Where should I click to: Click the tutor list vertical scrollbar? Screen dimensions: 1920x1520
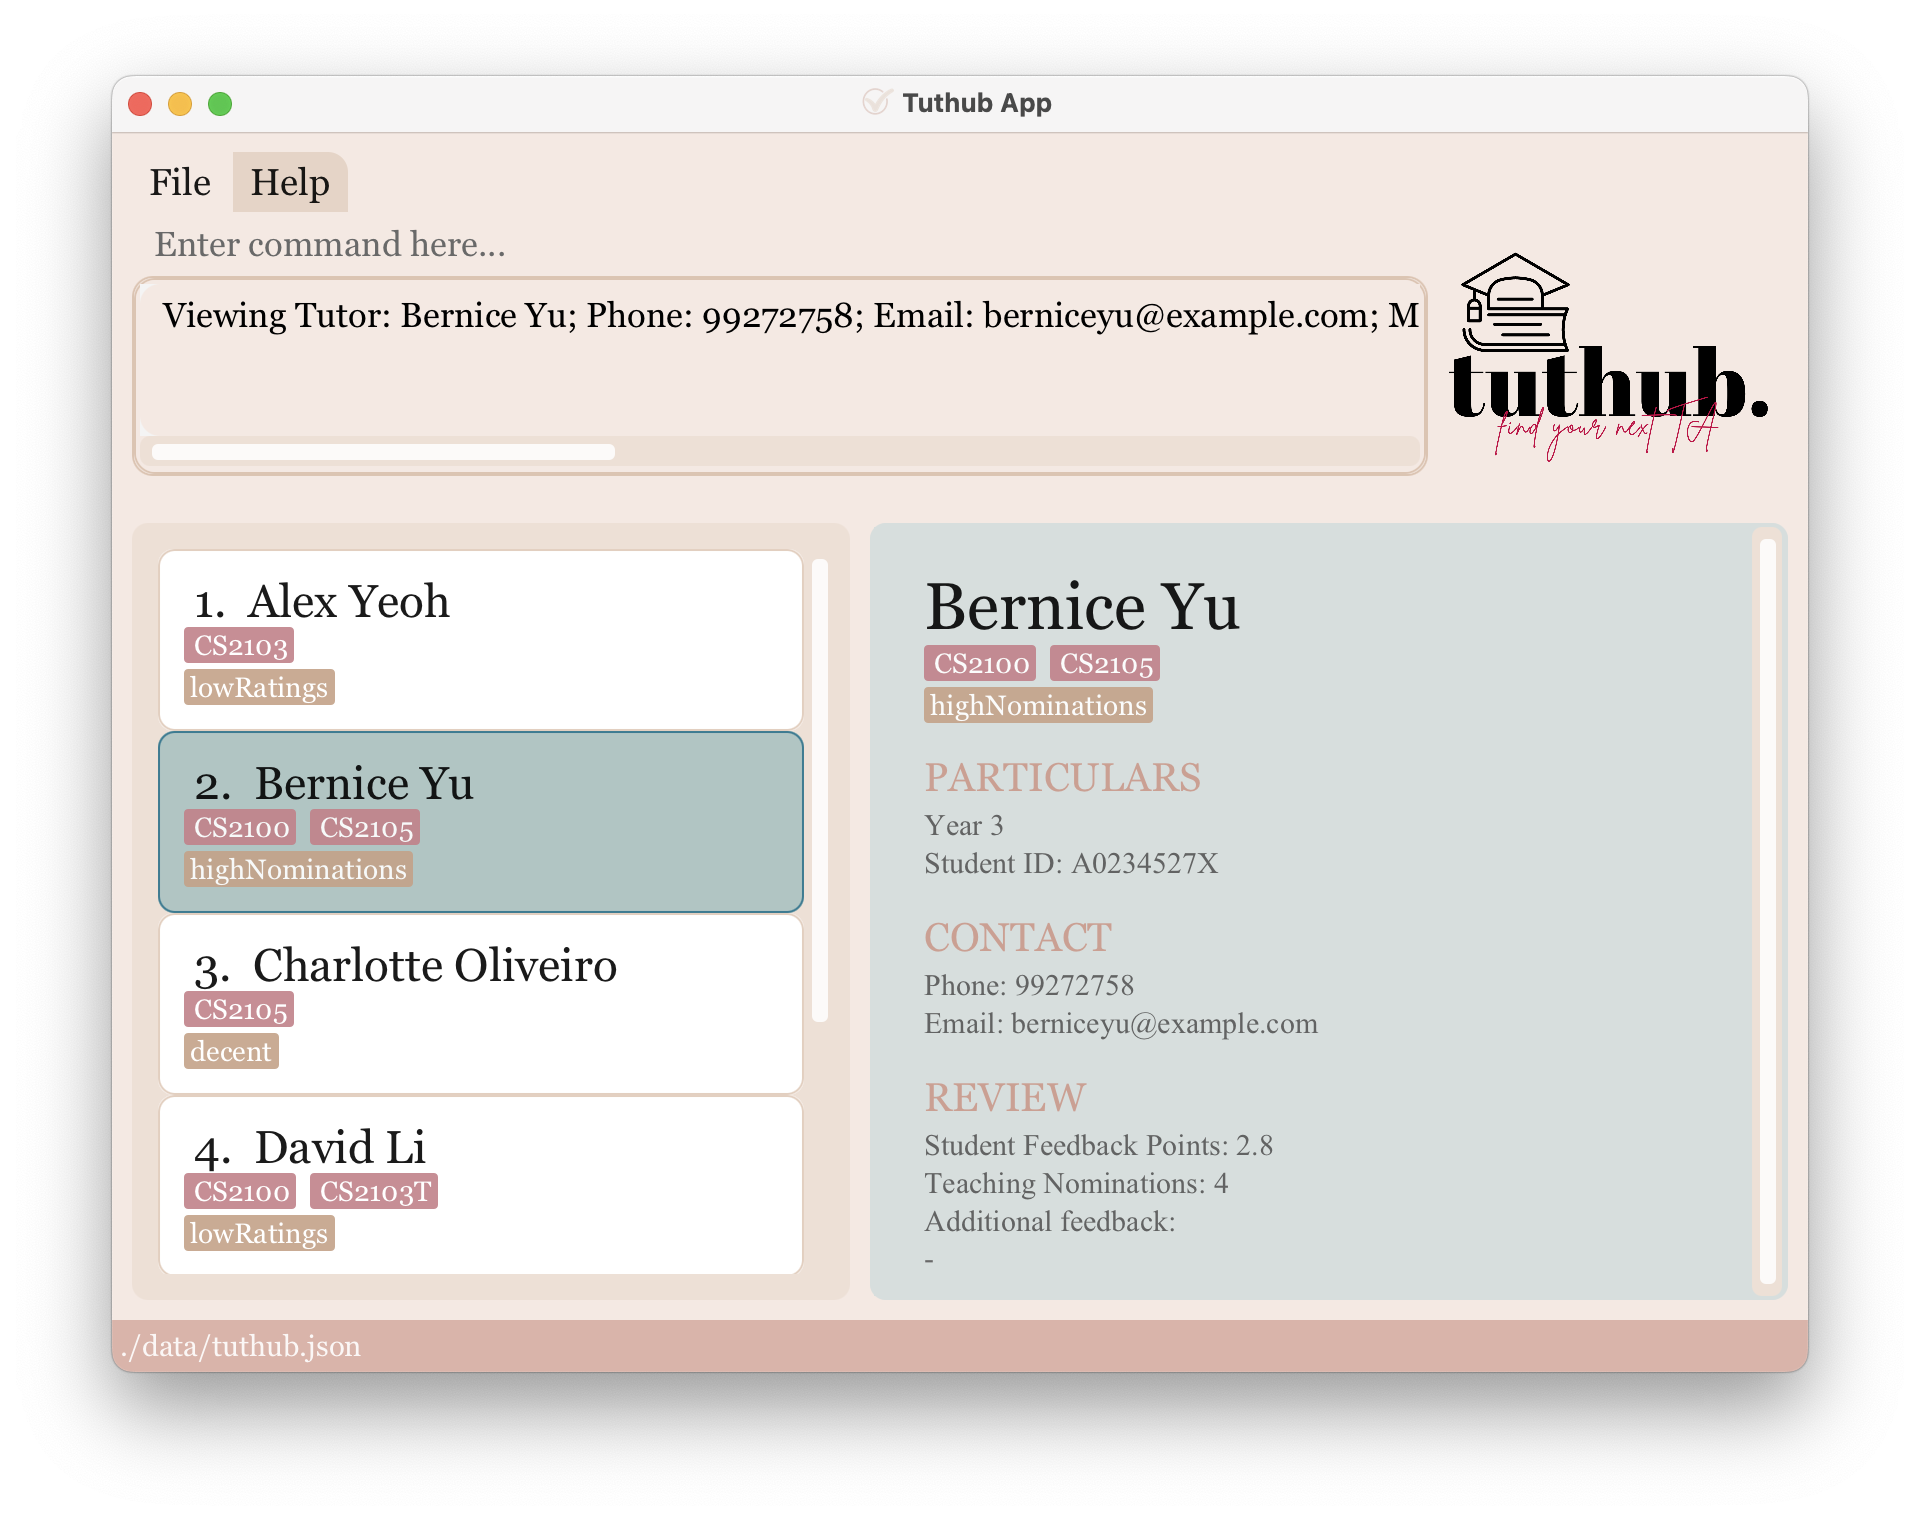point(820,790)
